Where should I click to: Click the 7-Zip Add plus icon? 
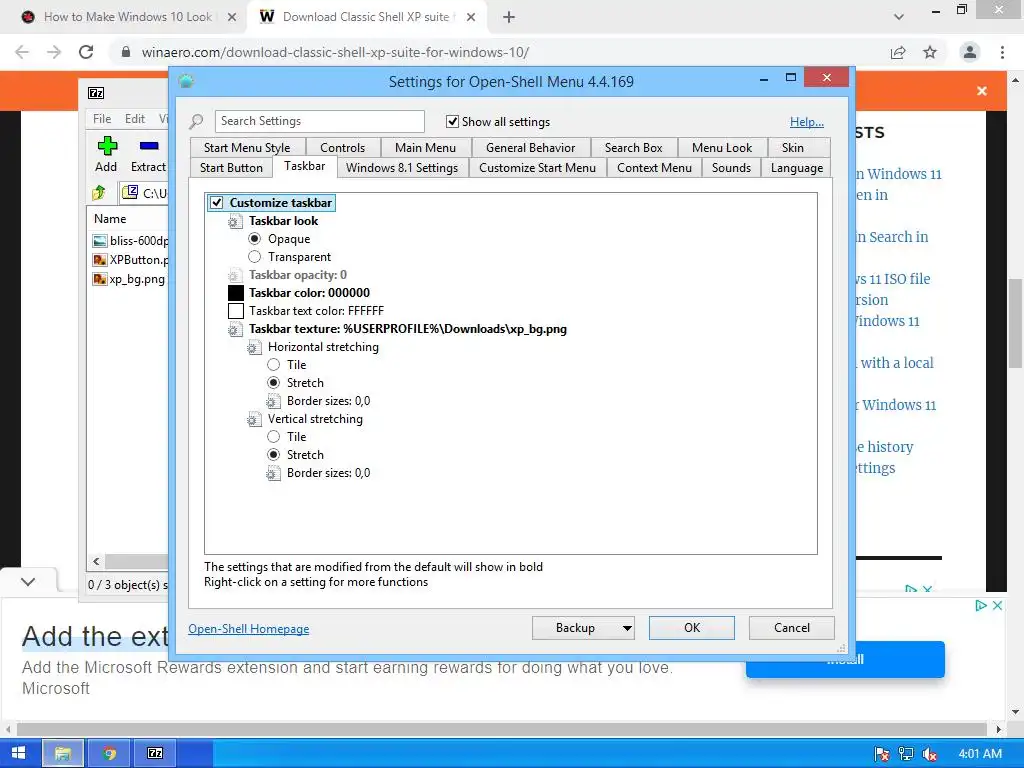point(107,146)
